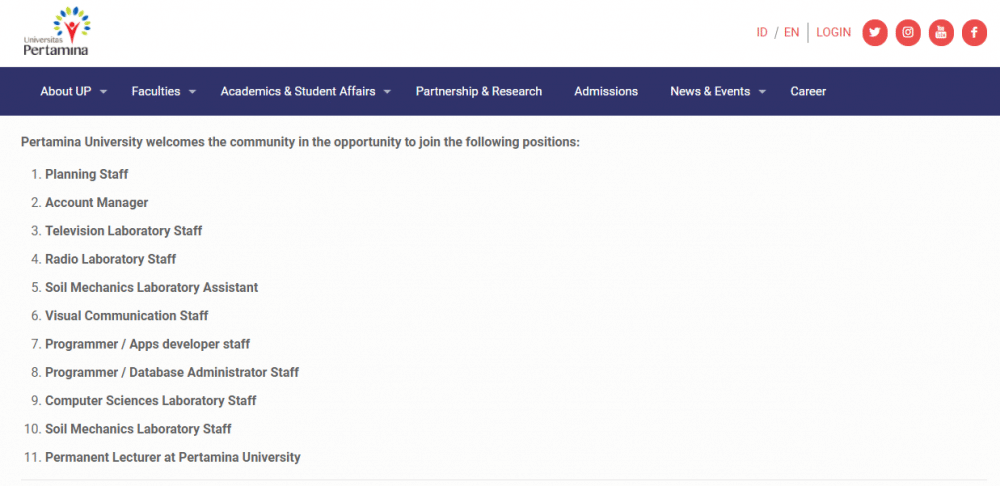Select Permanent Lecturer at Pertamina University
The height and width of the screenshot is (486, 1000).
tap(173, 458)
